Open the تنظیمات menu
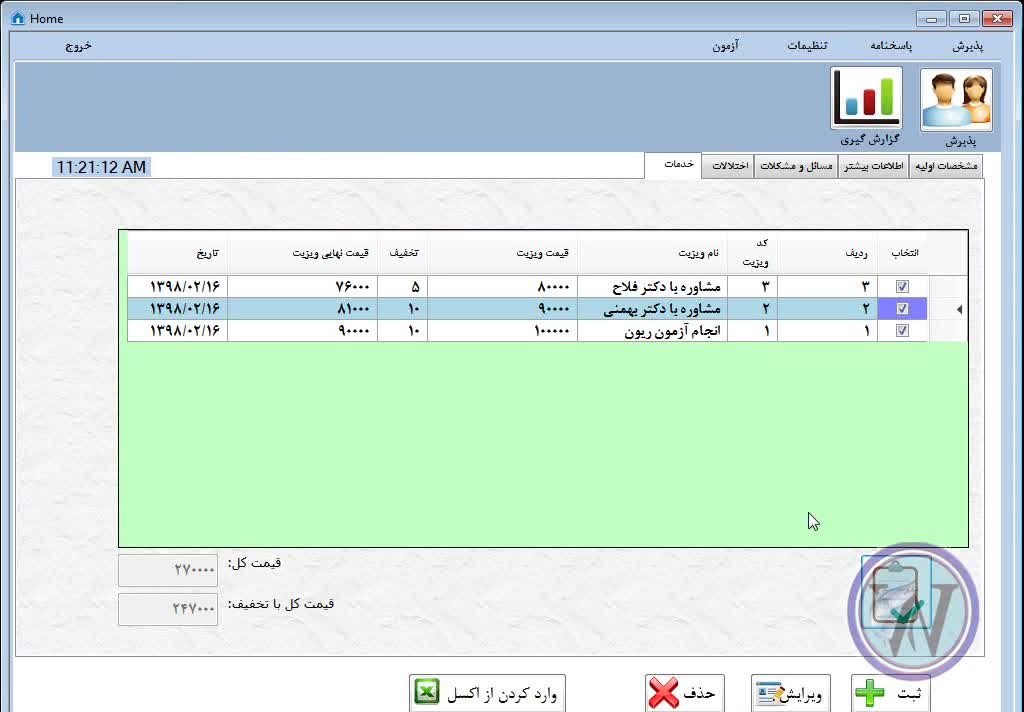The image size is (1024, 712). click(806, 46)
